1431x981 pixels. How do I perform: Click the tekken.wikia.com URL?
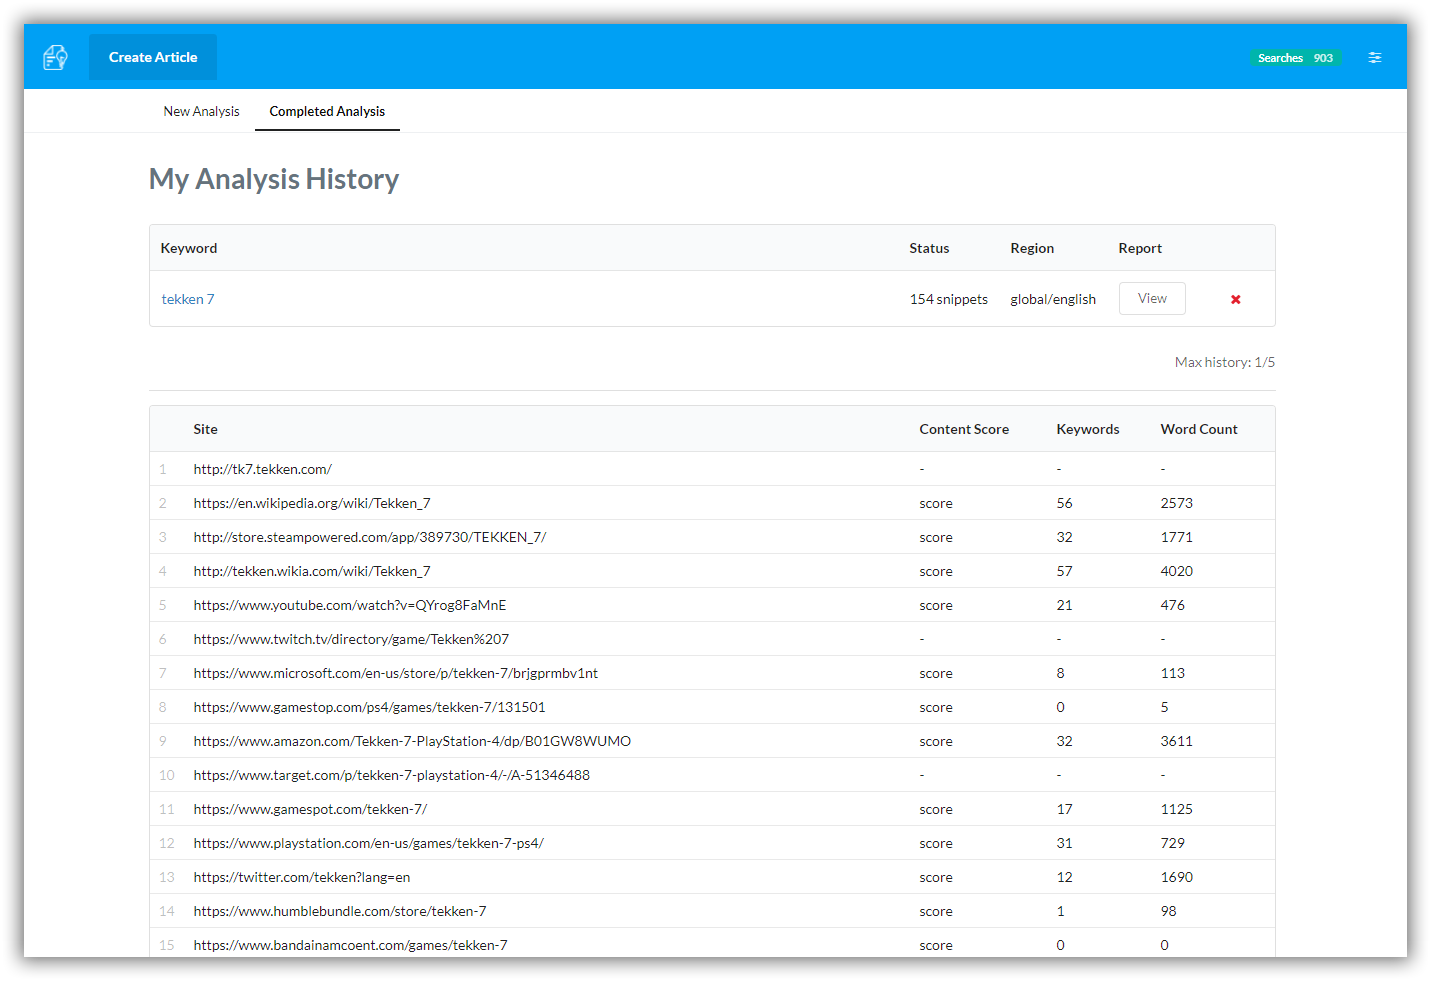click(x=312, y=571)
